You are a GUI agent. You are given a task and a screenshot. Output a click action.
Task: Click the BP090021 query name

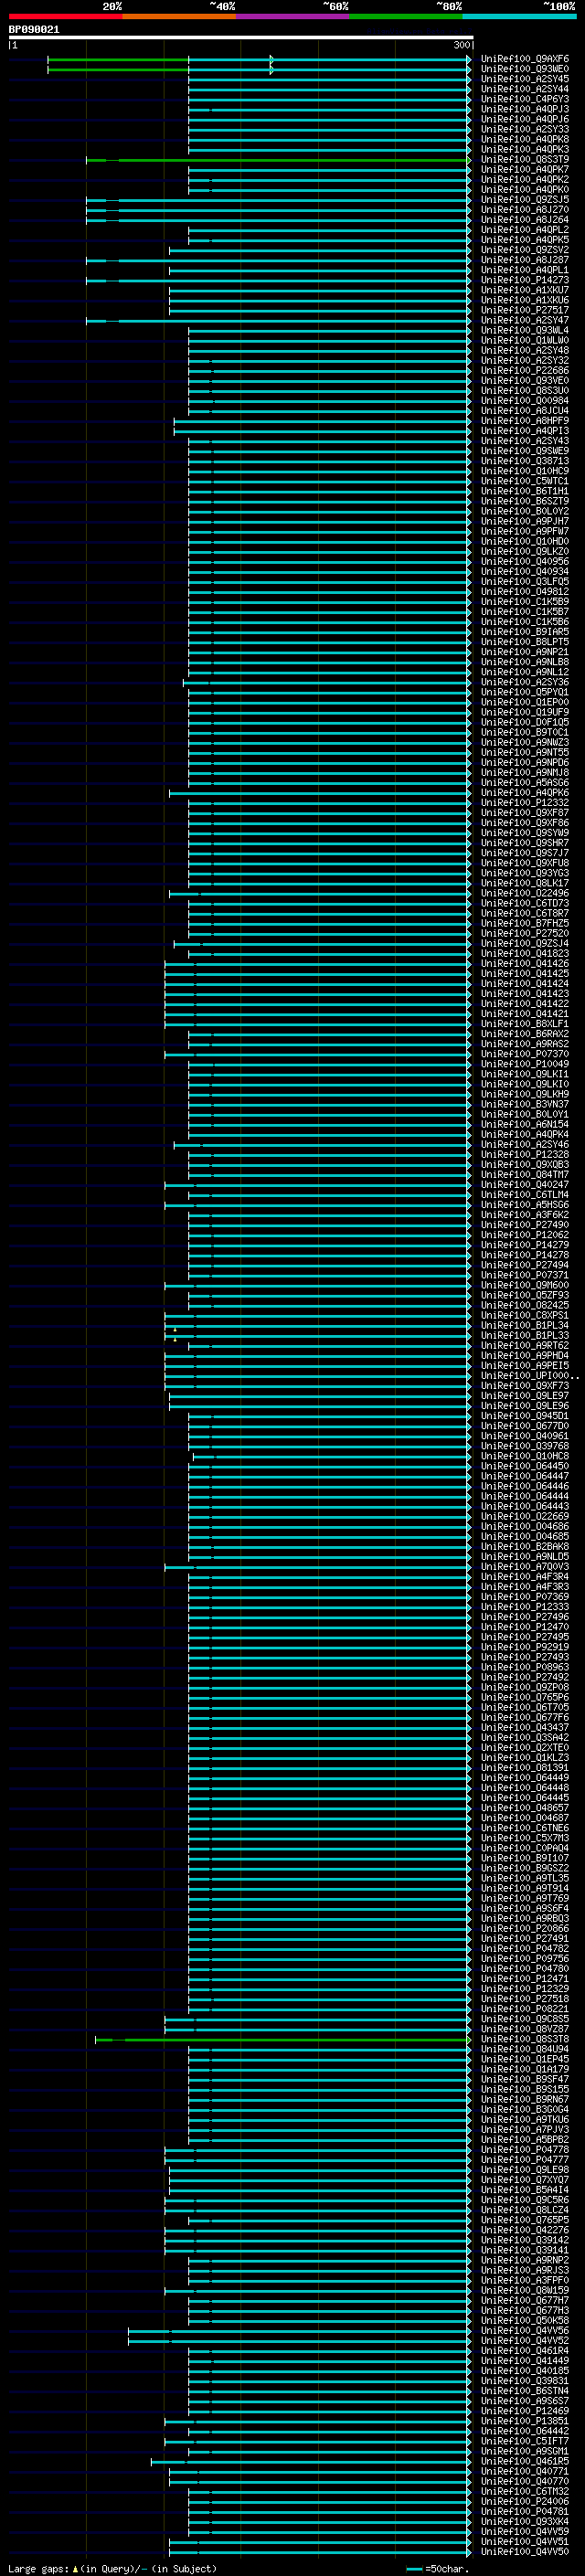[x=34, y=30]
